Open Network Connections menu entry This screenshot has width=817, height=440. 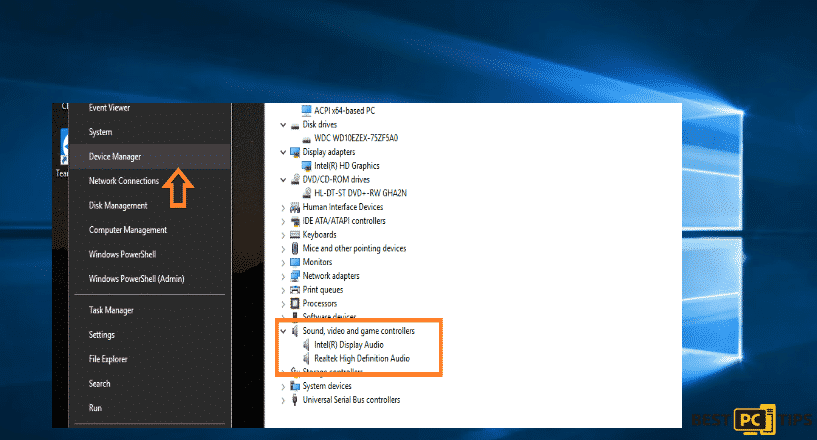tap(150, 181)
